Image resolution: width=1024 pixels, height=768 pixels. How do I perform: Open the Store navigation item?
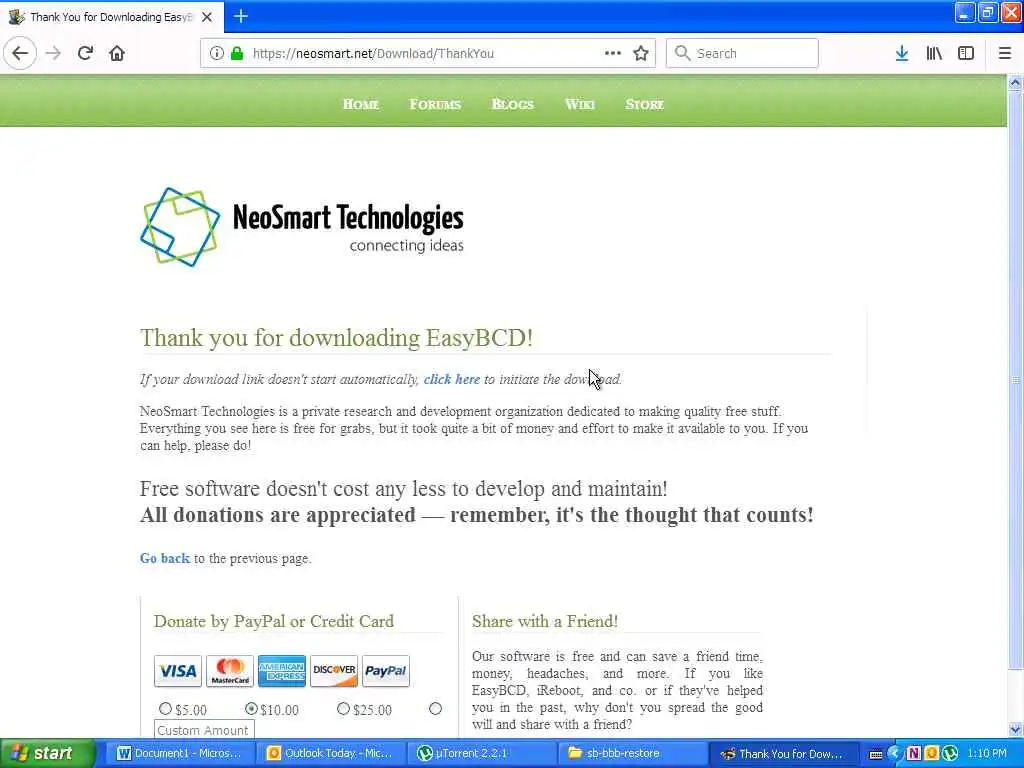pyautogui.click(x=645, y=104)
